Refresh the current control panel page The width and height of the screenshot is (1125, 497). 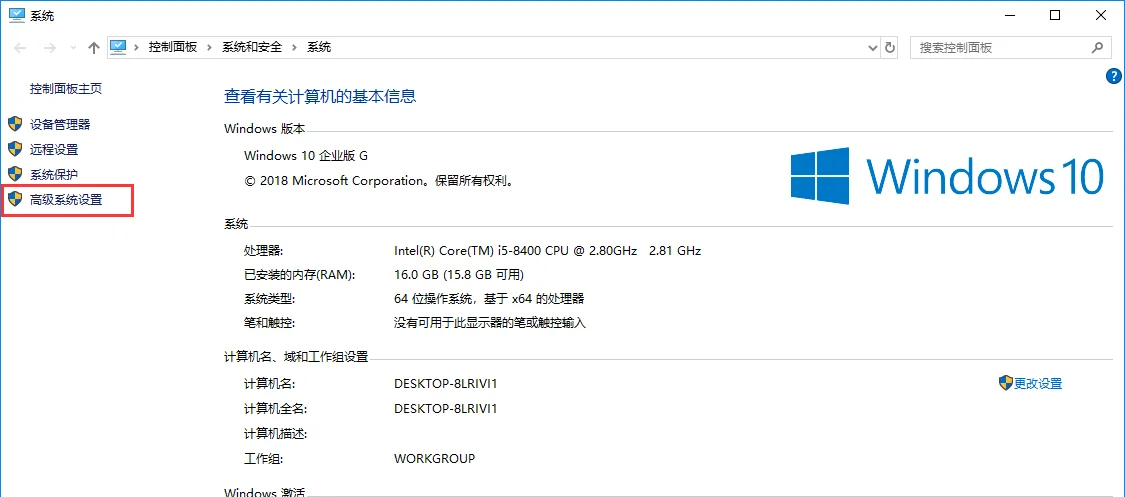click(890, 48)
